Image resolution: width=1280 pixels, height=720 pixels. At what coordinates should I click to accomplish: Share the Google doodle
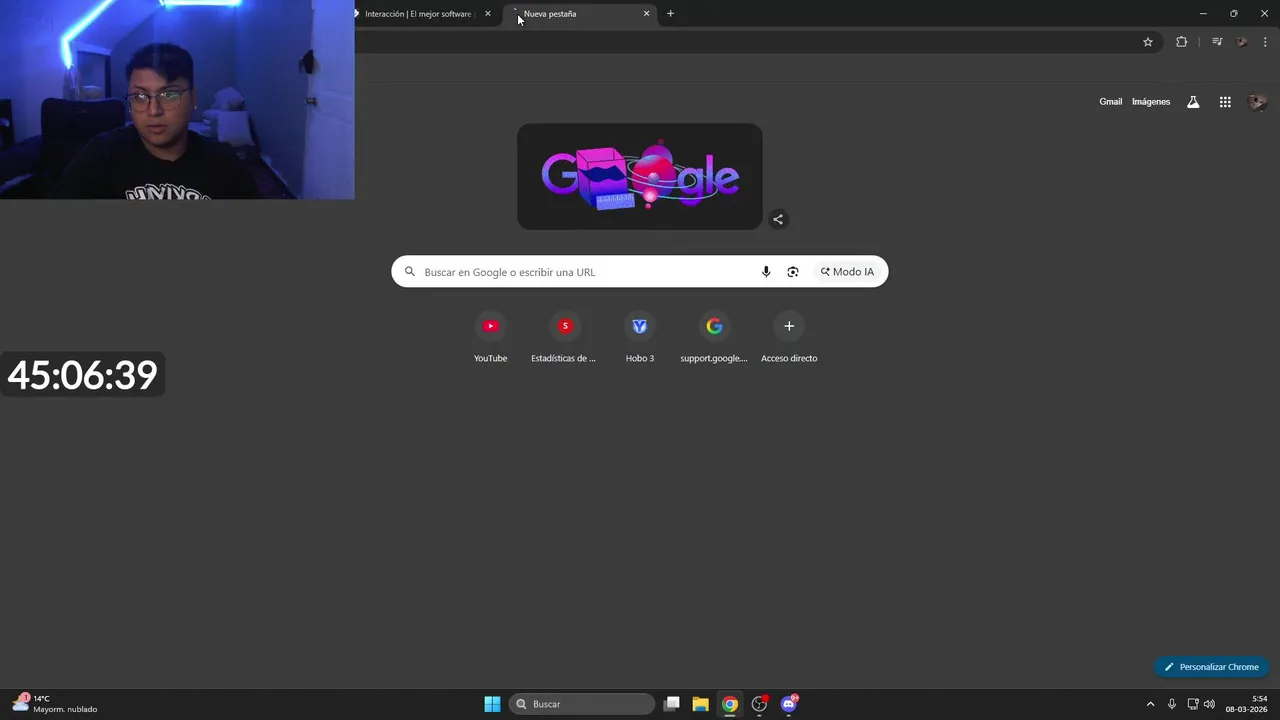pos(778,220)
